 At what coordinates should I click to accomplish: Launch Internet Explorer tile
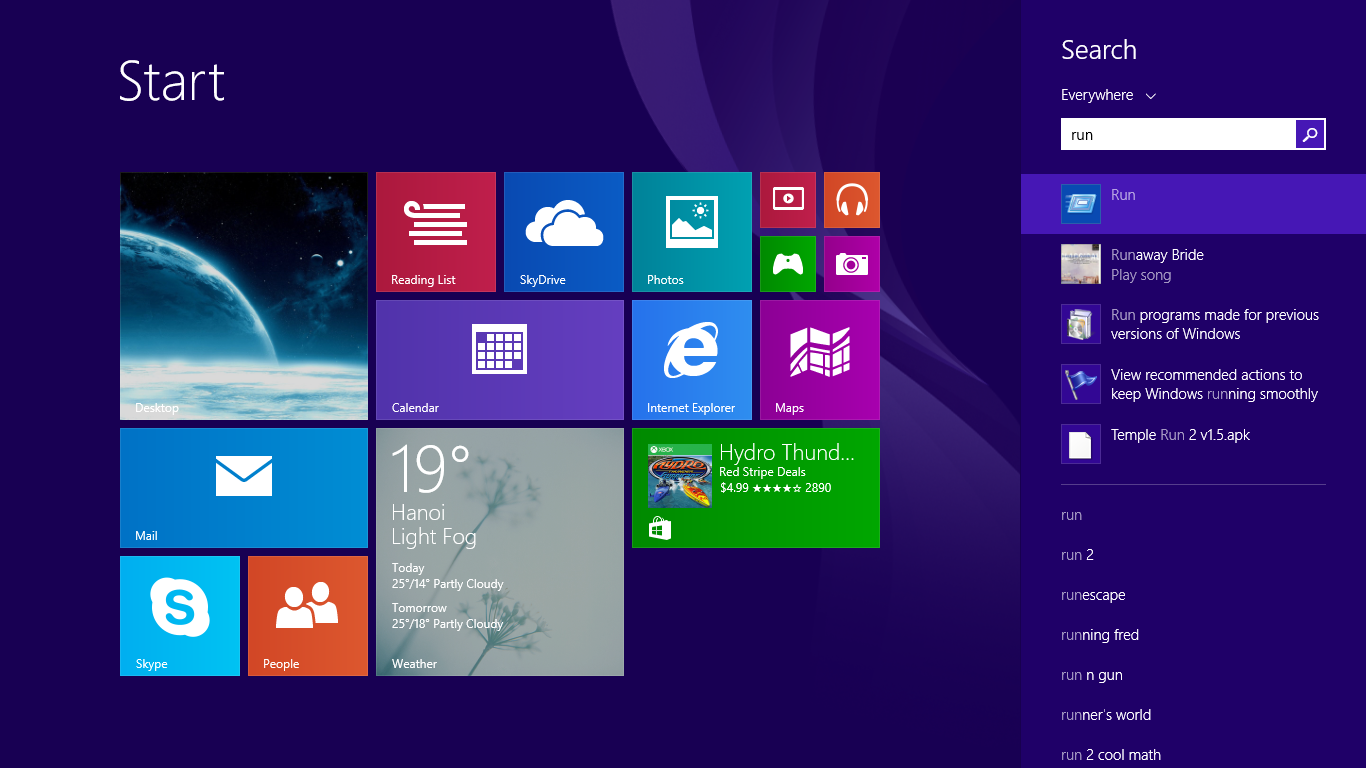[x=692, y=360]
